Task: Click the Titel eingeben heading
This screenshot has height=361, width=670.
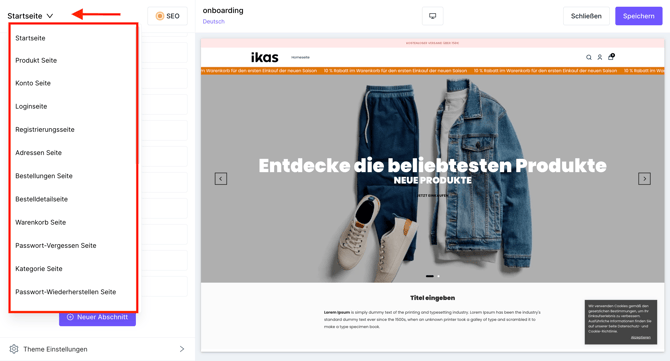Action: 432,298
